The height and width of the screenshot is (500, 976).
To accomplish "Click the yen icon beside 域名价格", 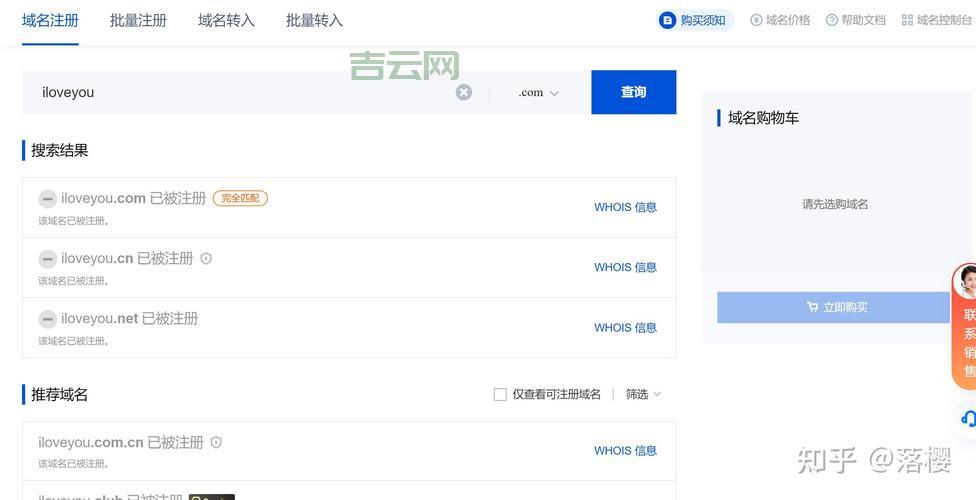I will pos(756,20).
